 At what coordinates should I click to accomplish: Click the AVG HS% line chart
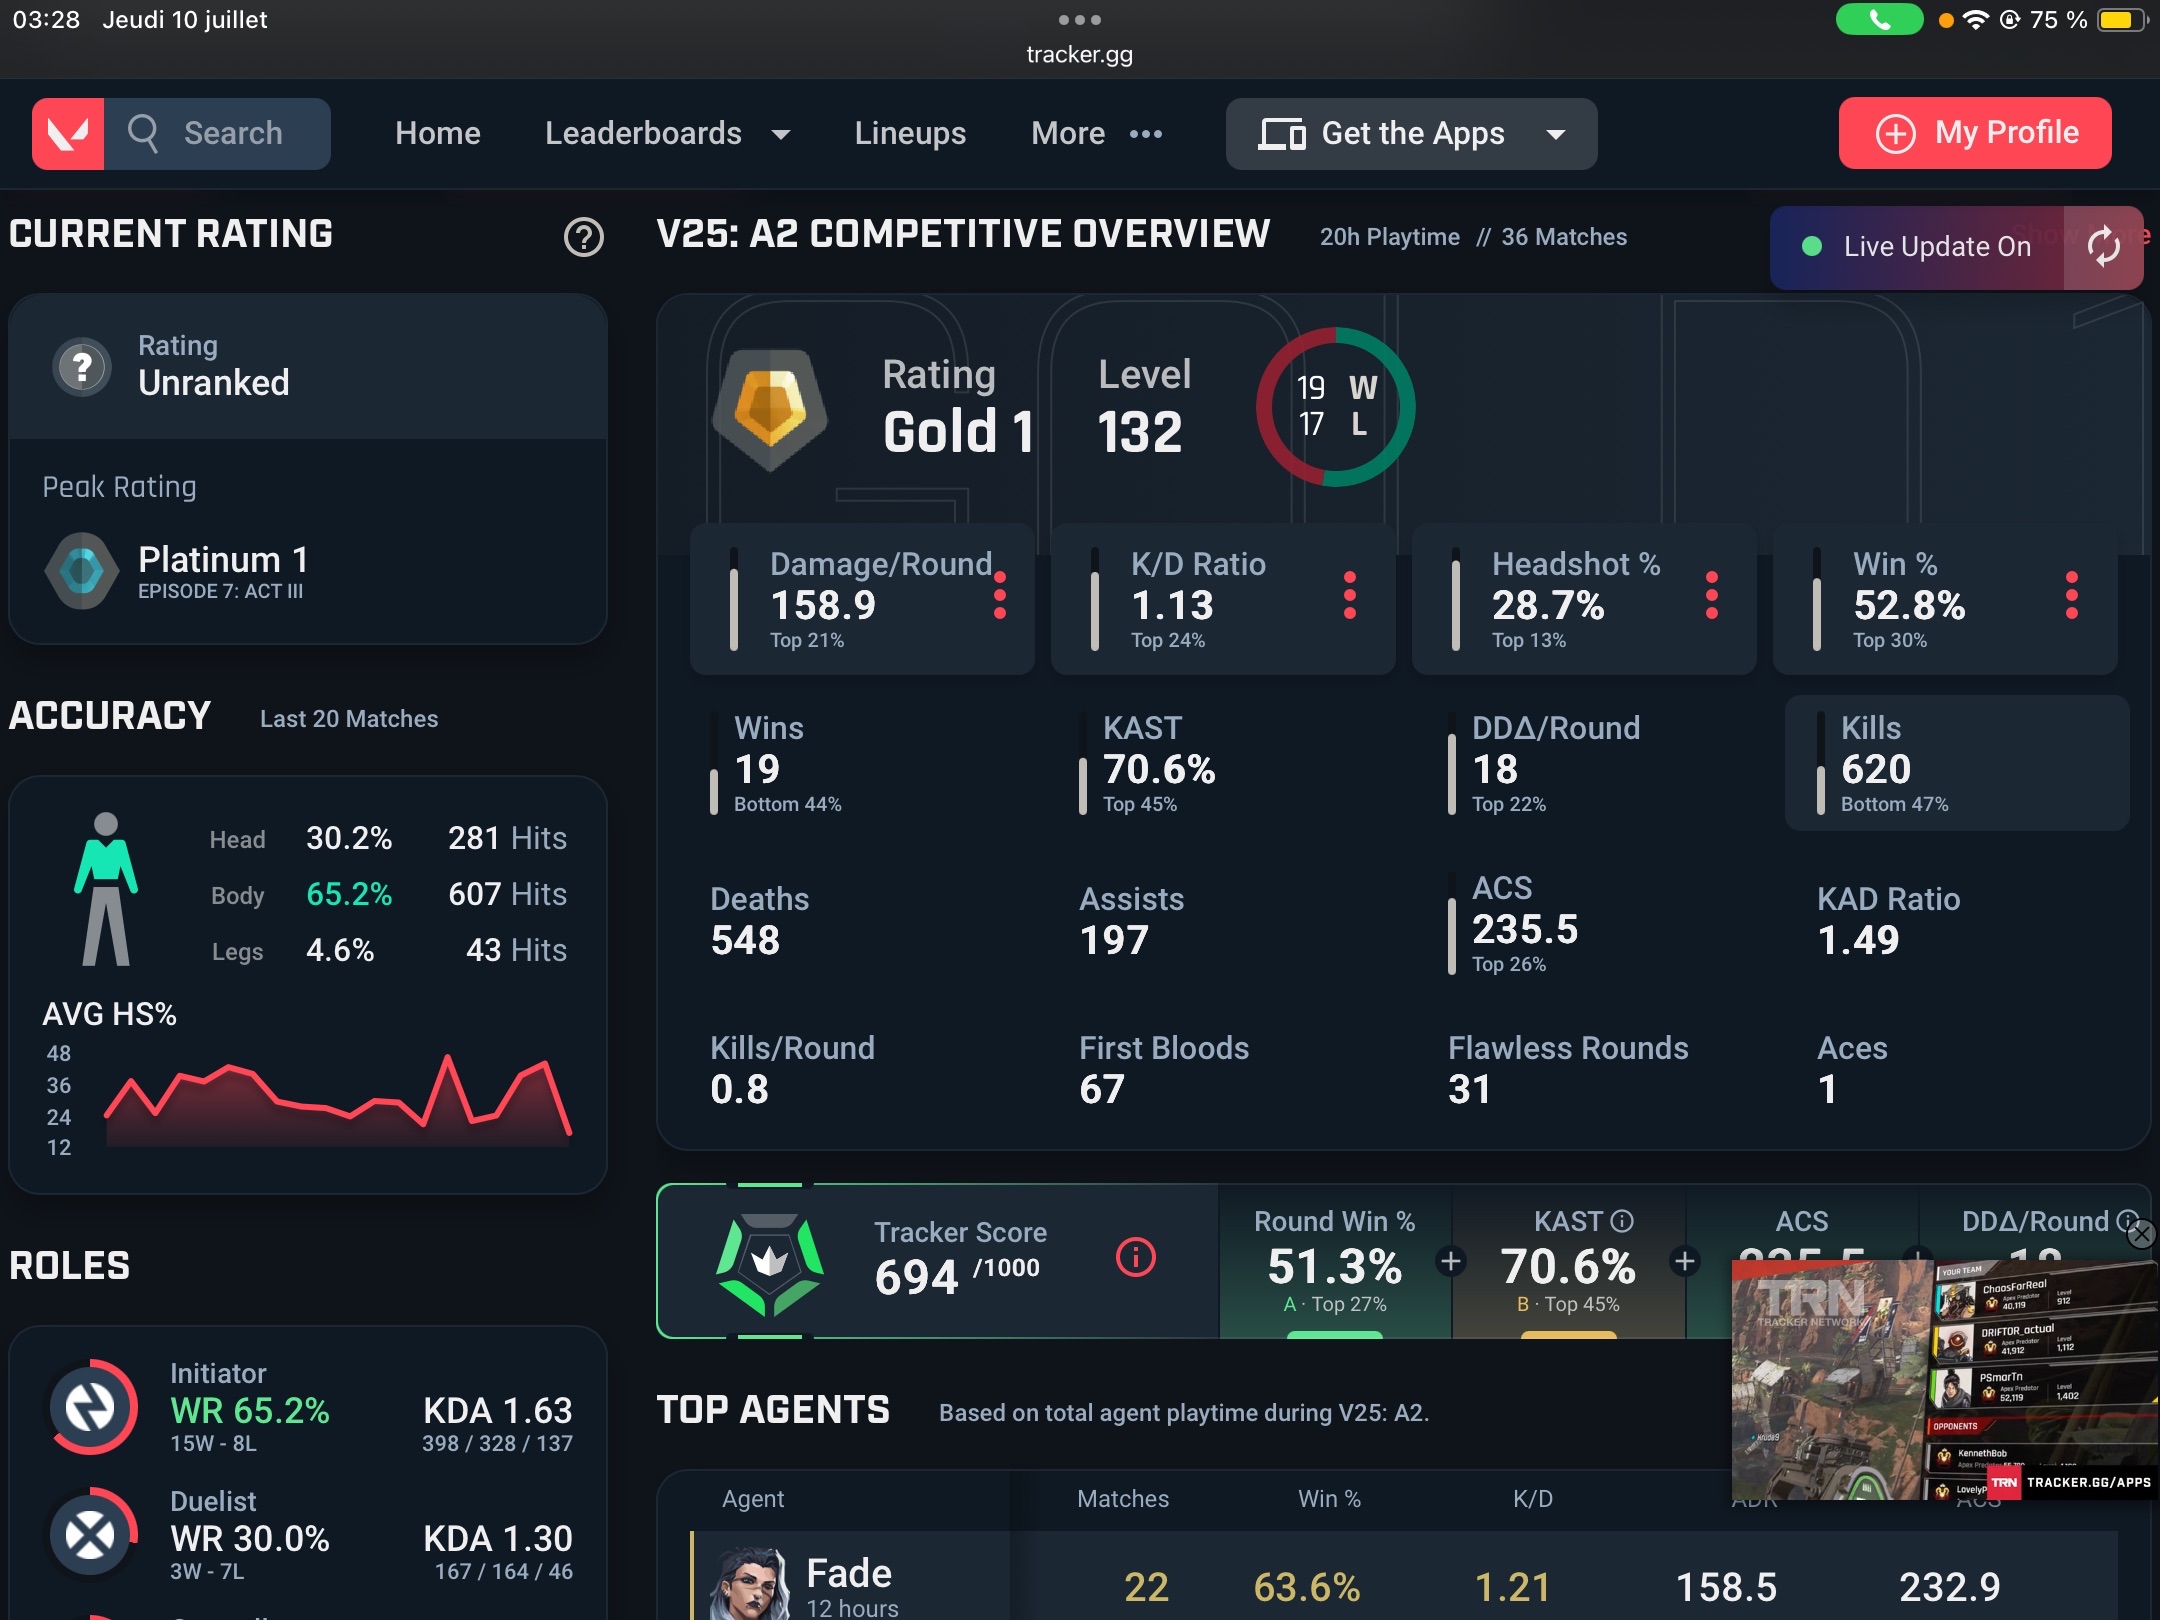click(336, 1100)
